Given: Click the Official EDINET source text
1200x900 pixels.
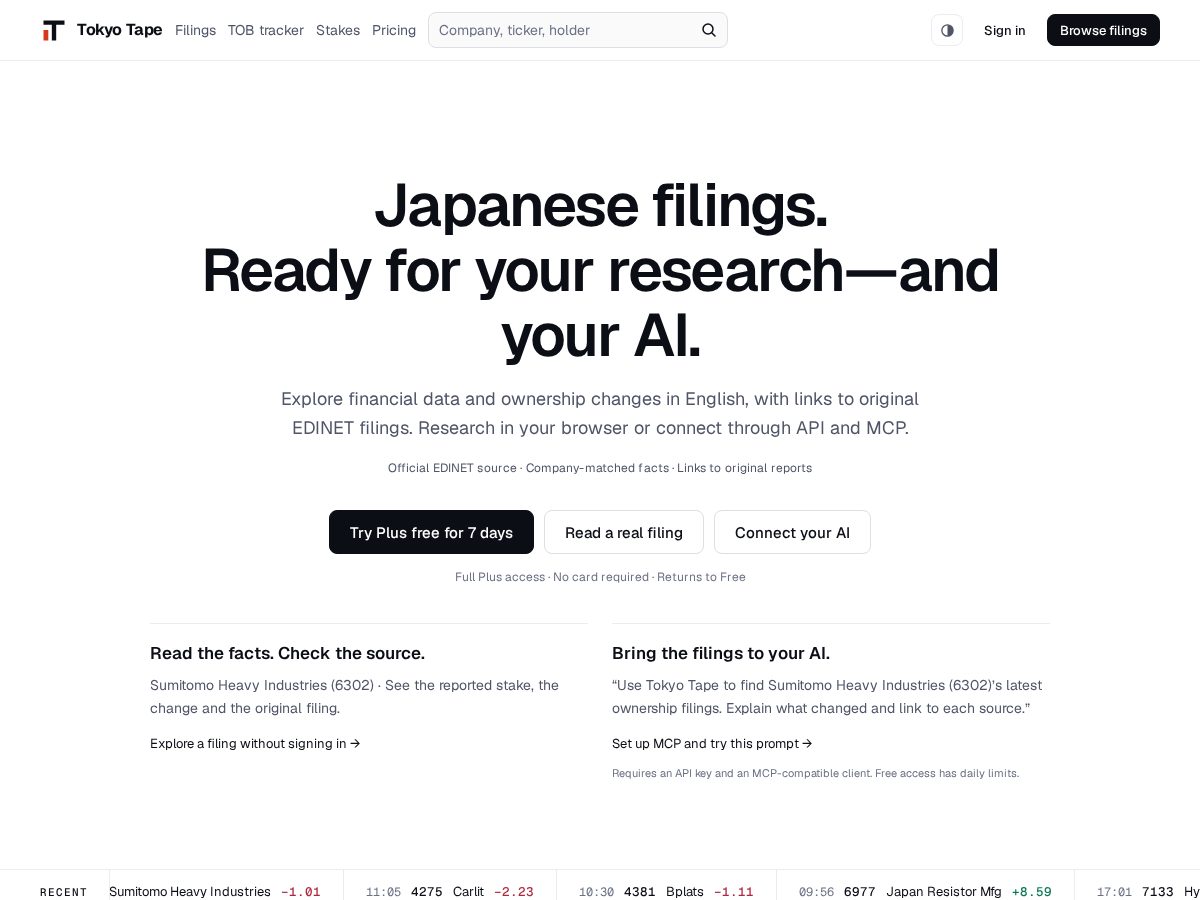Looking at the screenshot, I should pyautogui.click(x=452, y=468).
